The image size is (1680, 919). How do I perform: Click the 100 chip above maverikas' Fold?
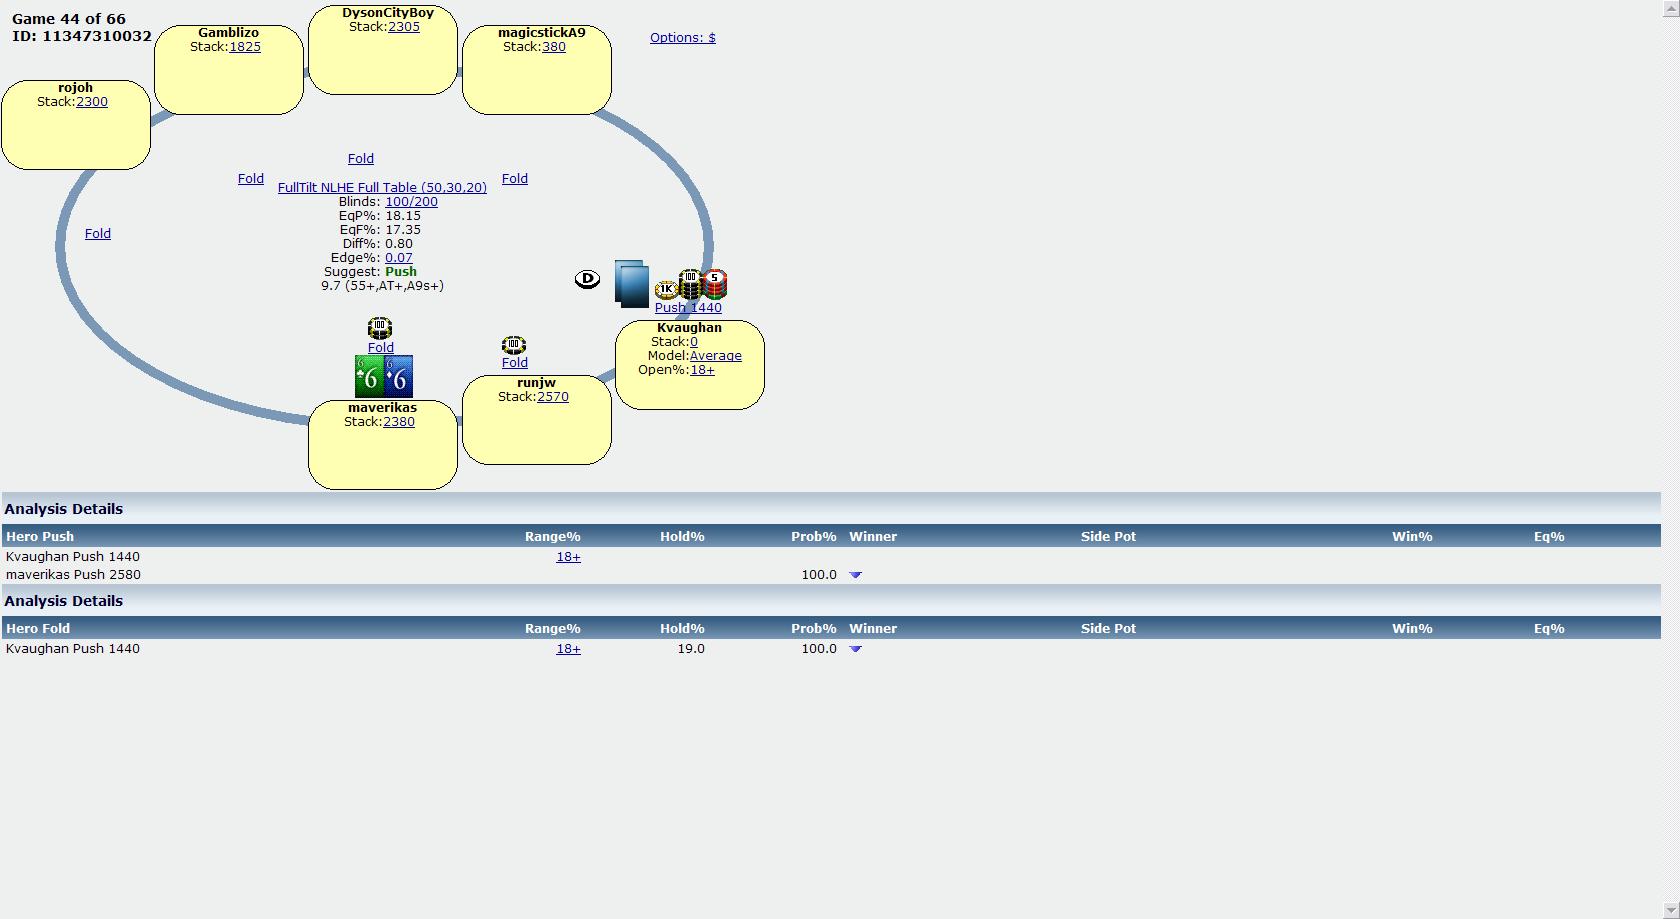[380, 327]
